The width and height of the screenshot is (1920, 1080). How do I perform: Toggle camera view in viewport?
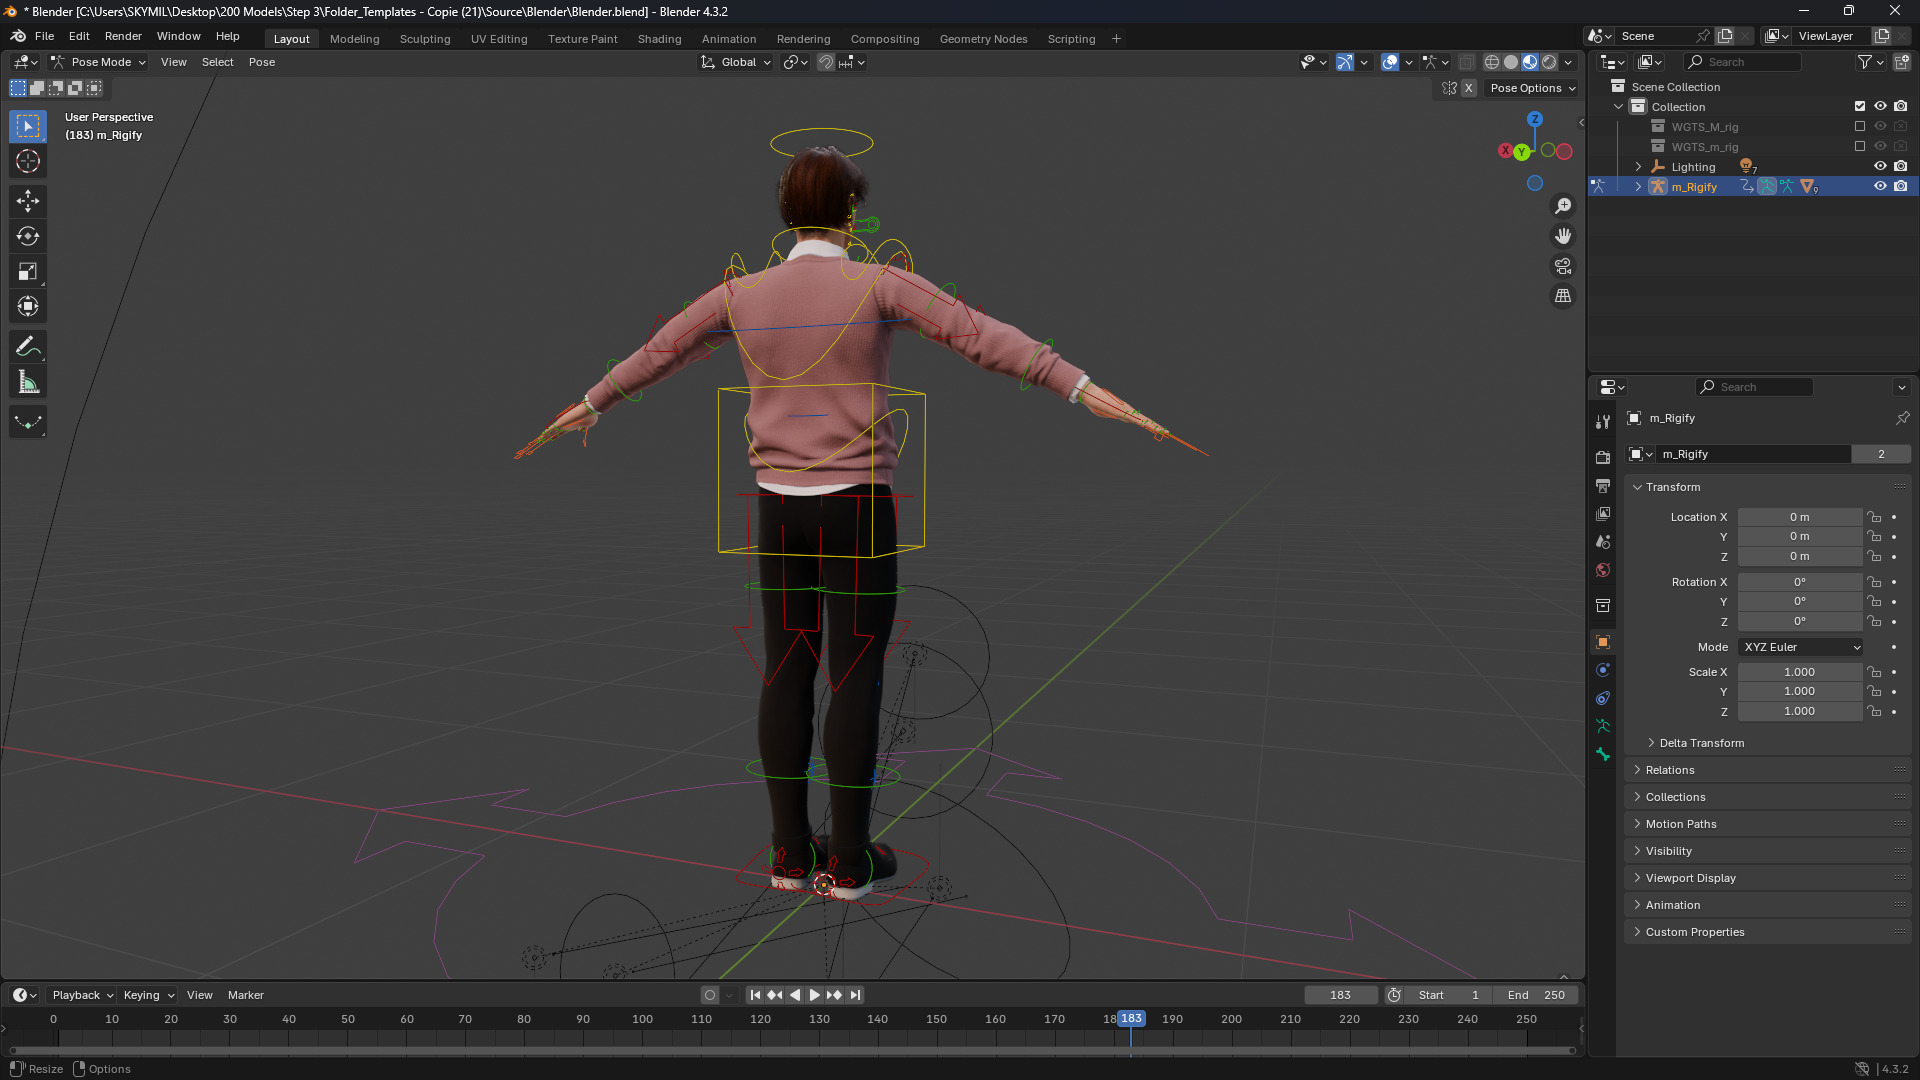tap(1562, 266)
